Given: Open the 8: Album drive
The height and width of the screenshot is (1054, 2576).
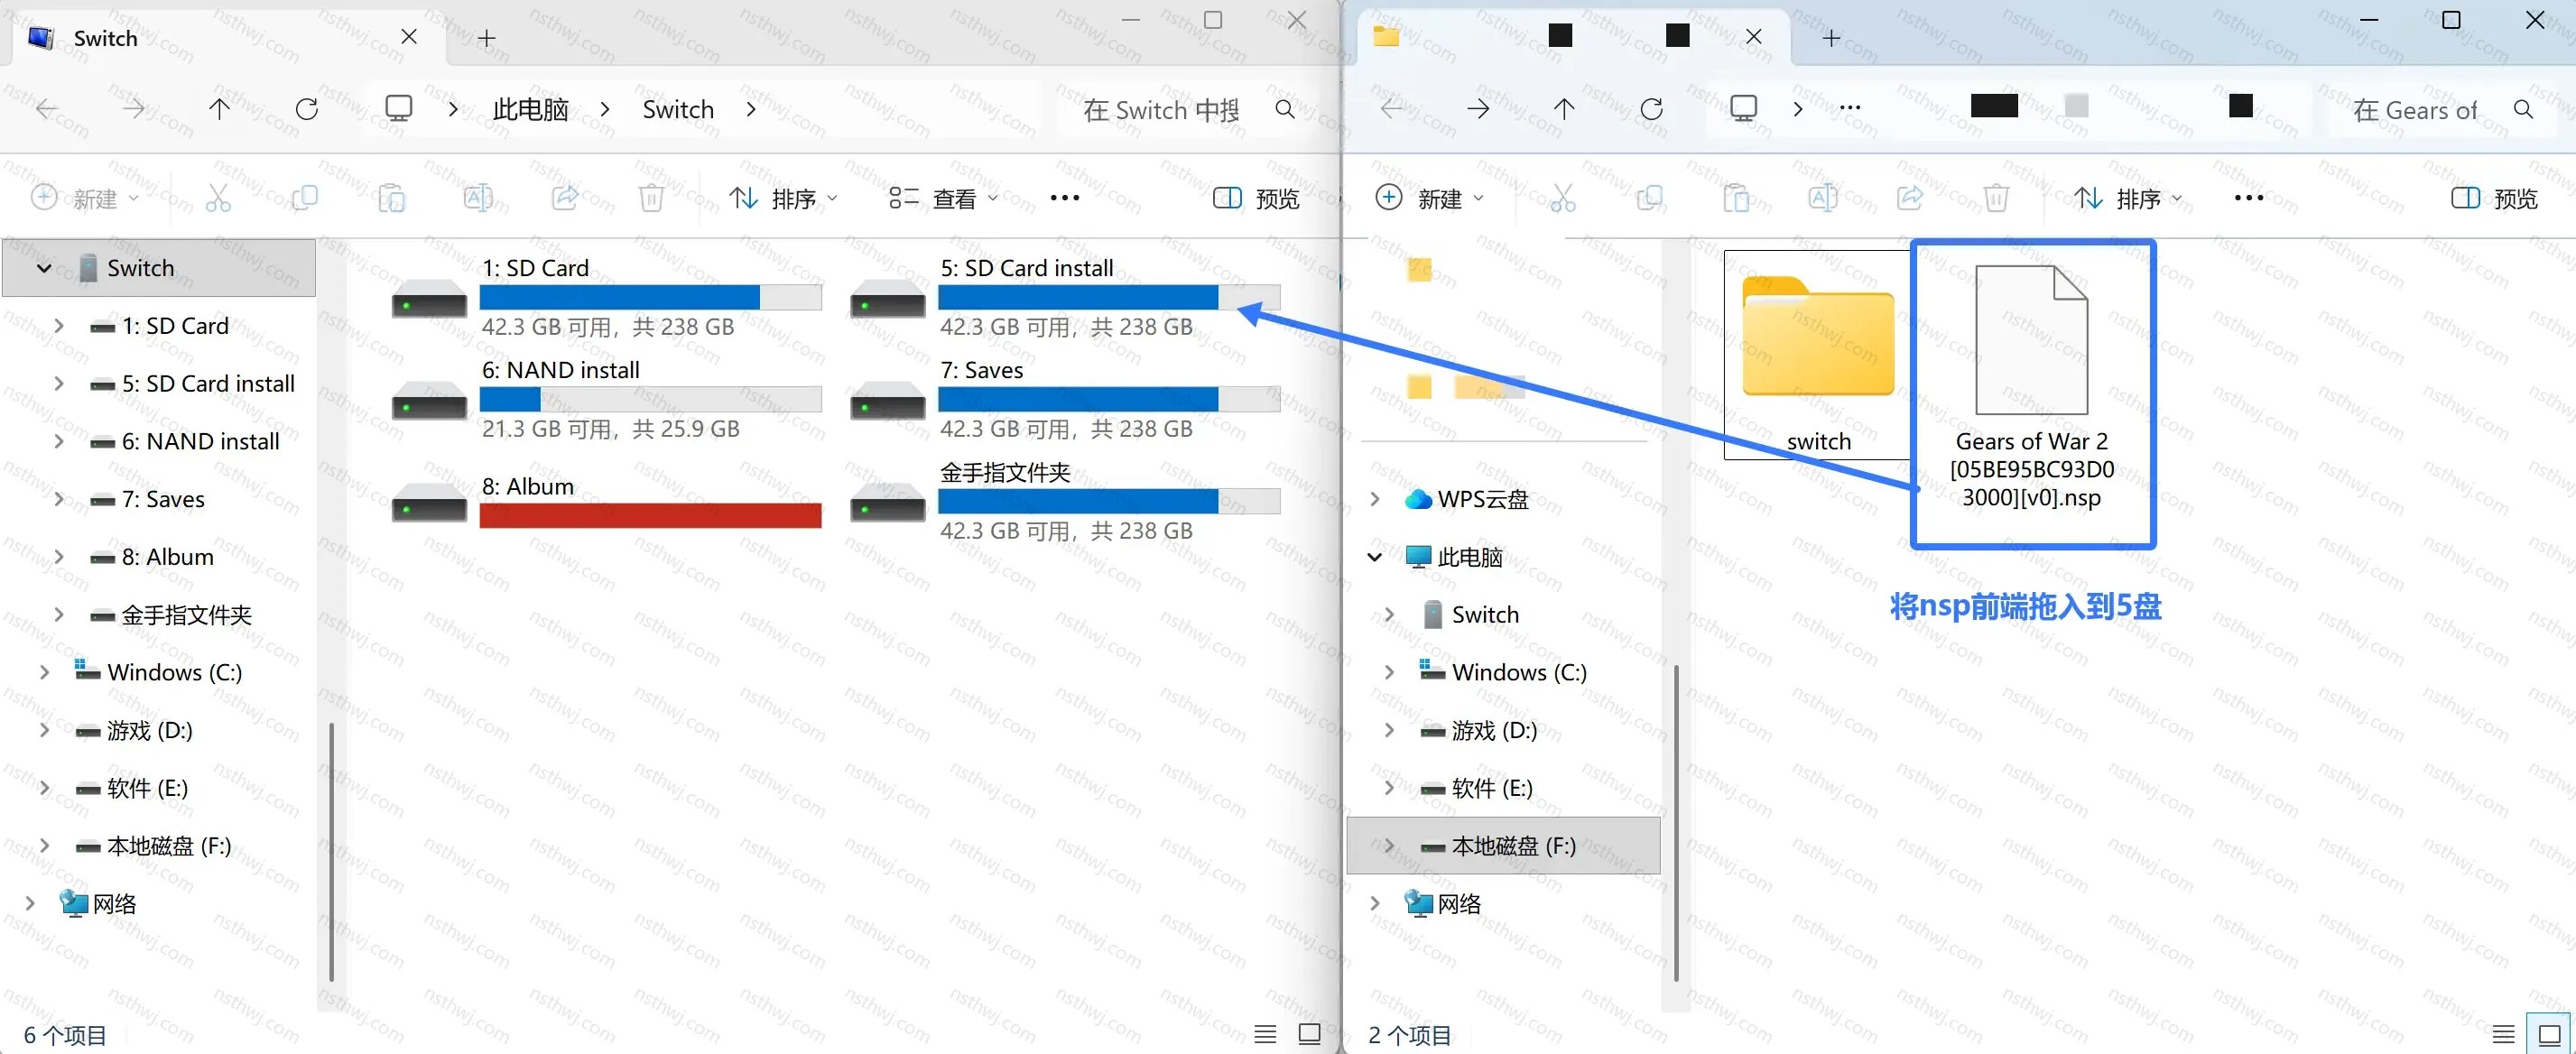Looking at the screenshot, I should pos(607,501).
